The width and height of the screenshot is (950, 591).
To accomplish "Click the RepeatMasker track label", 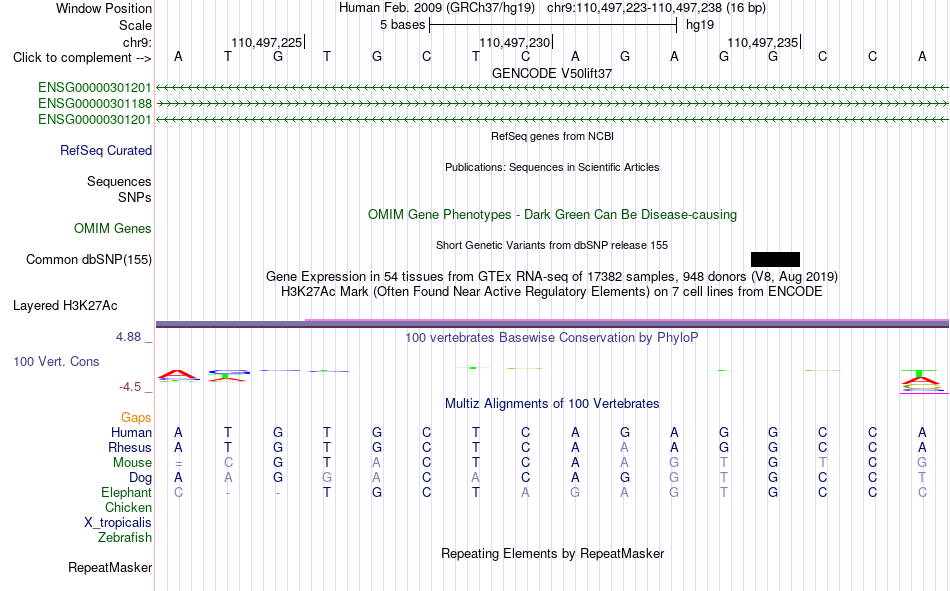I will click(110, 567).
